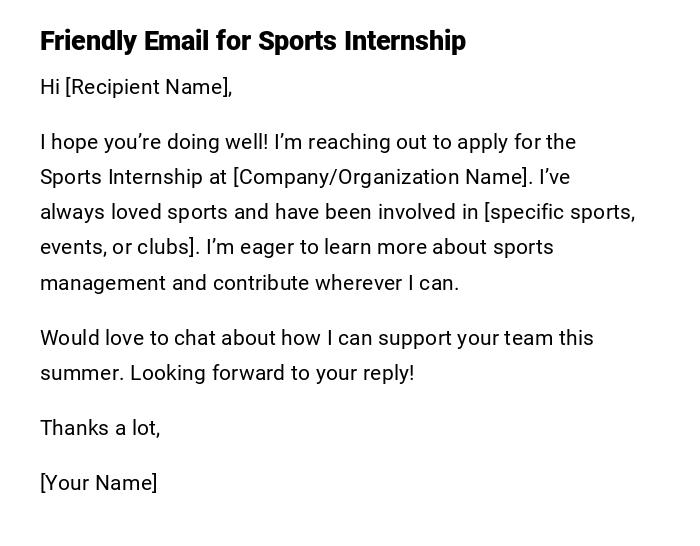The height and width of the screenshot is (546, 700).
Task: Click the words "management and contribute"
Action: [x=174, y=282]
